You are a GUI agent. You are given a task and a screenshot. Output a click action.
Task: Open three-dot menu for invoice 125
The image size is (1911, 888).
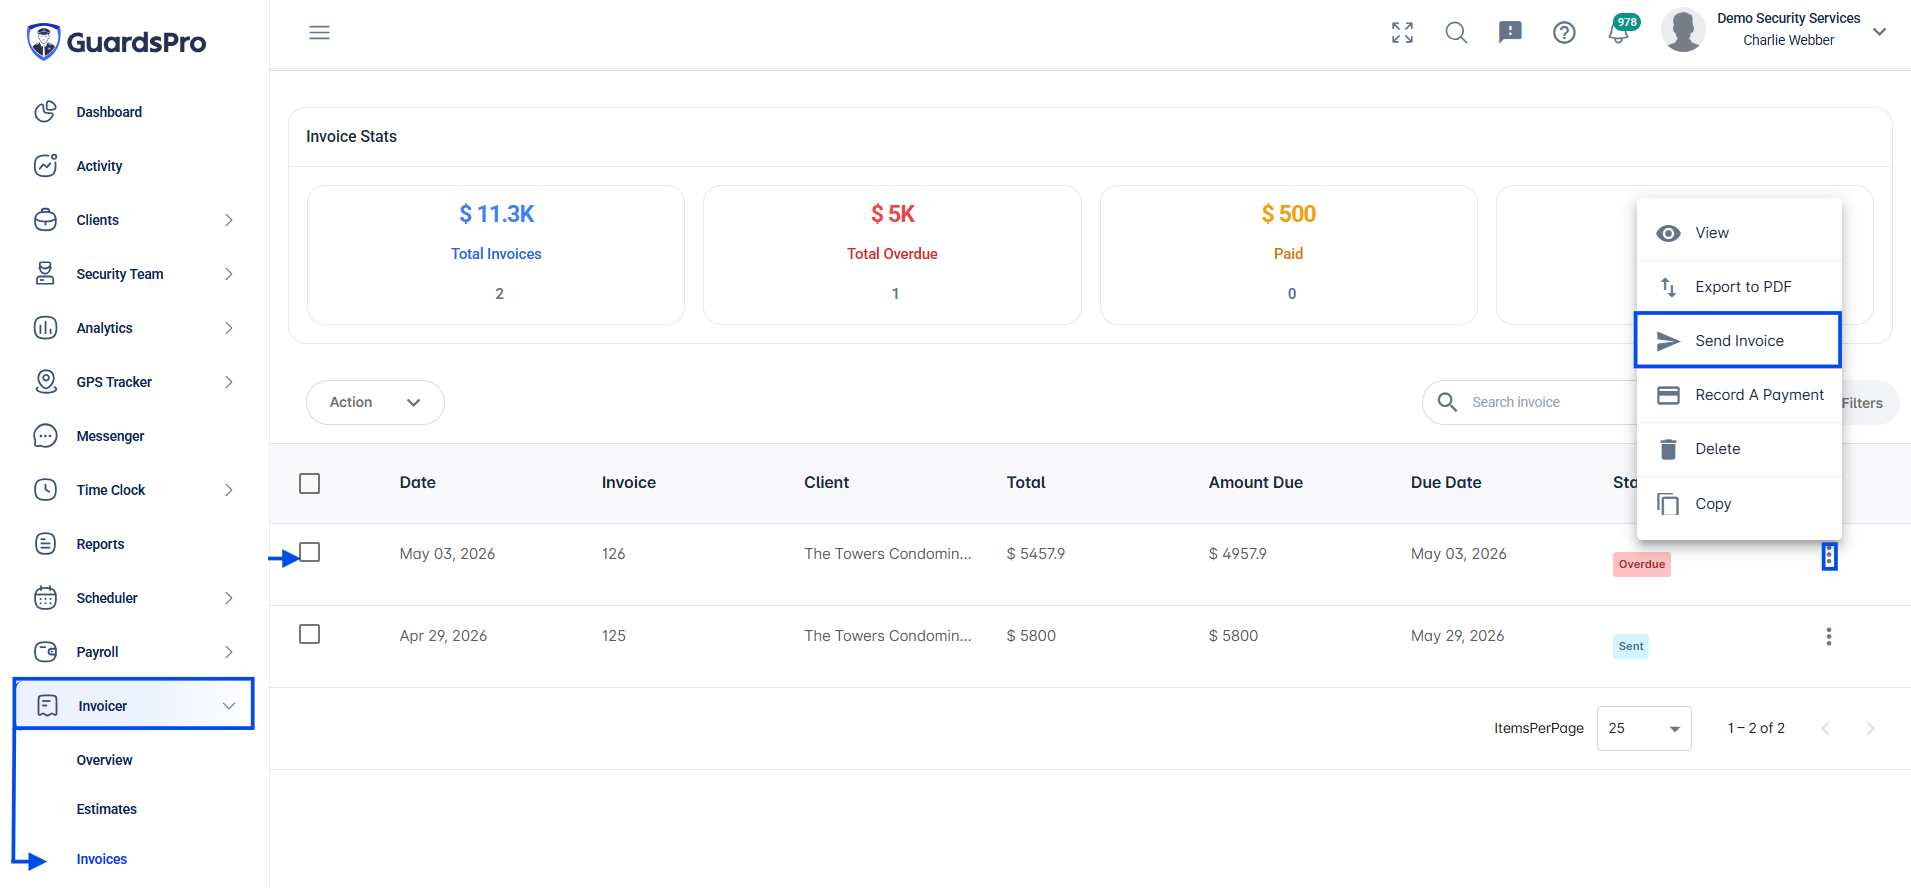coord(1829,637)
